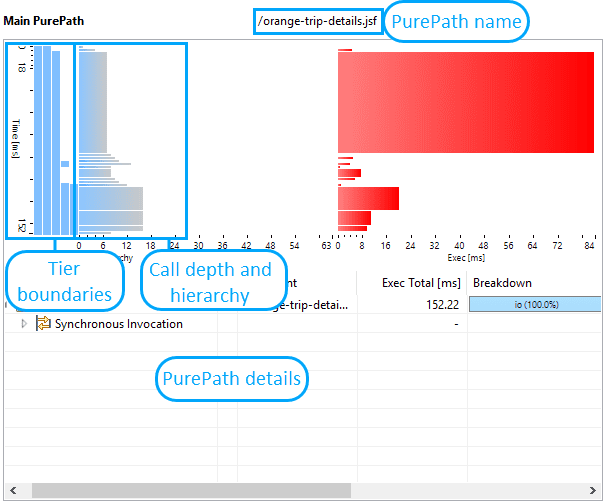Click the Time [ms] vertical axis label
Viewport: 605px width, 502px height.
point(15,139)
